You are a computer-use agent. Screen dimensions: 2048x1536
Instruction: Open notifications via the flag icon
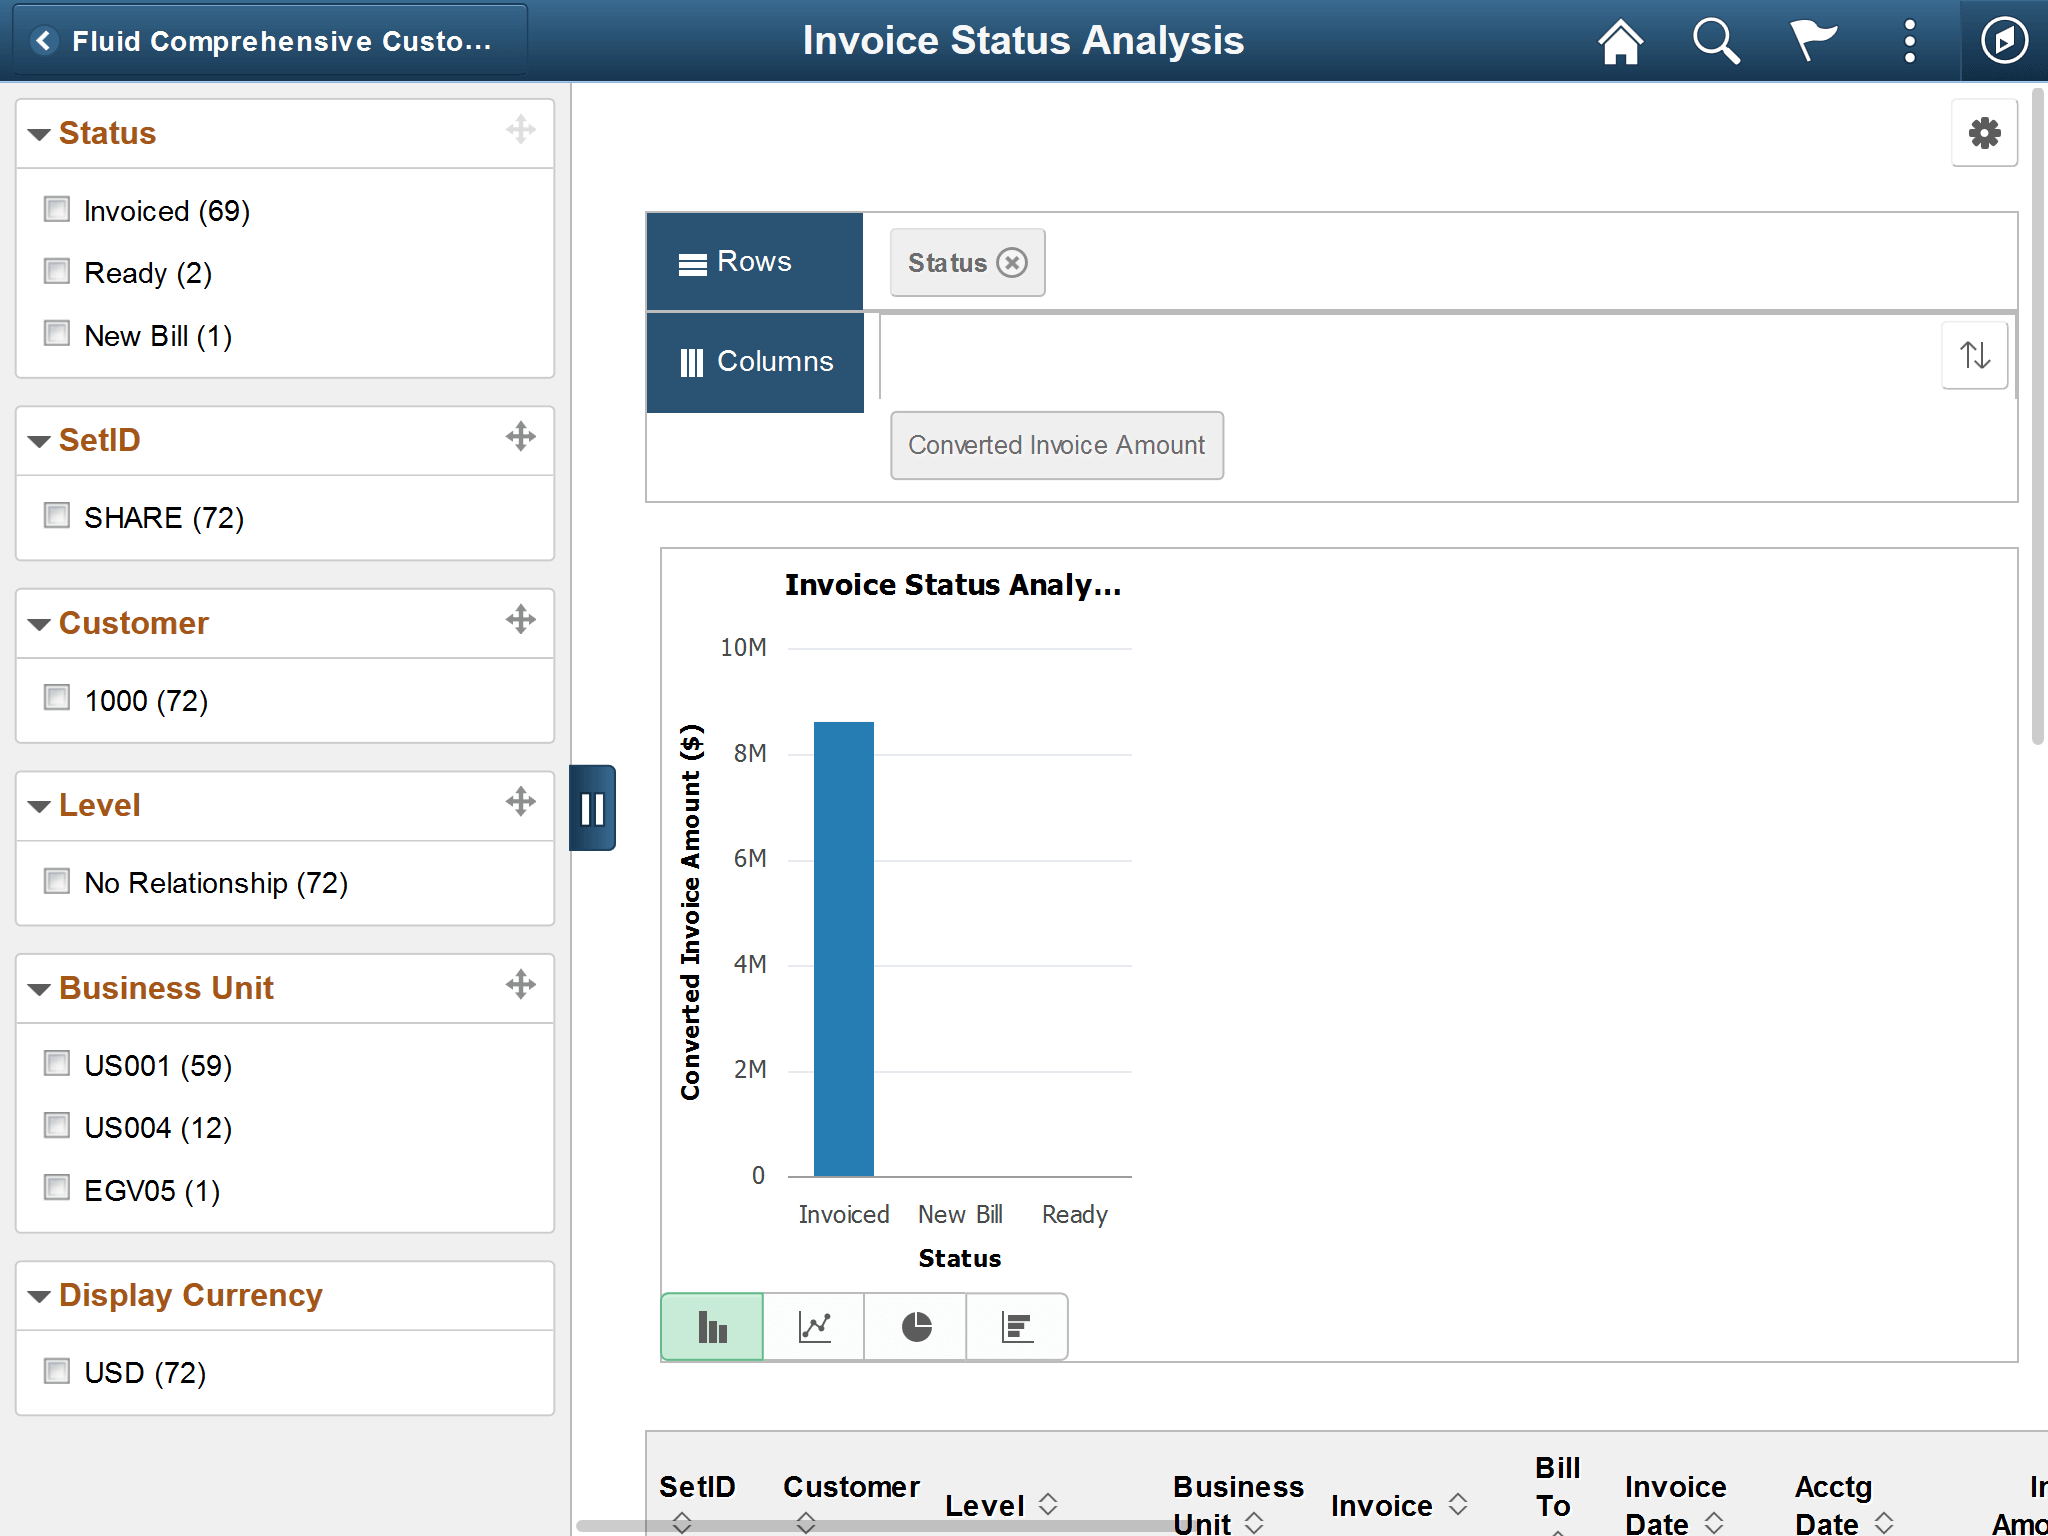(x=1811, y=40)
